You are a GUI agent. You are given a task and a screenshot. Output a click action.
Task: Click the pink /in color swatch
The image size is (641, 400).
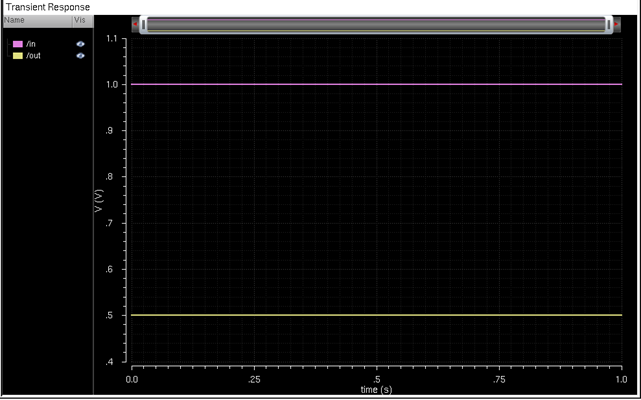[x=18, y=44]
